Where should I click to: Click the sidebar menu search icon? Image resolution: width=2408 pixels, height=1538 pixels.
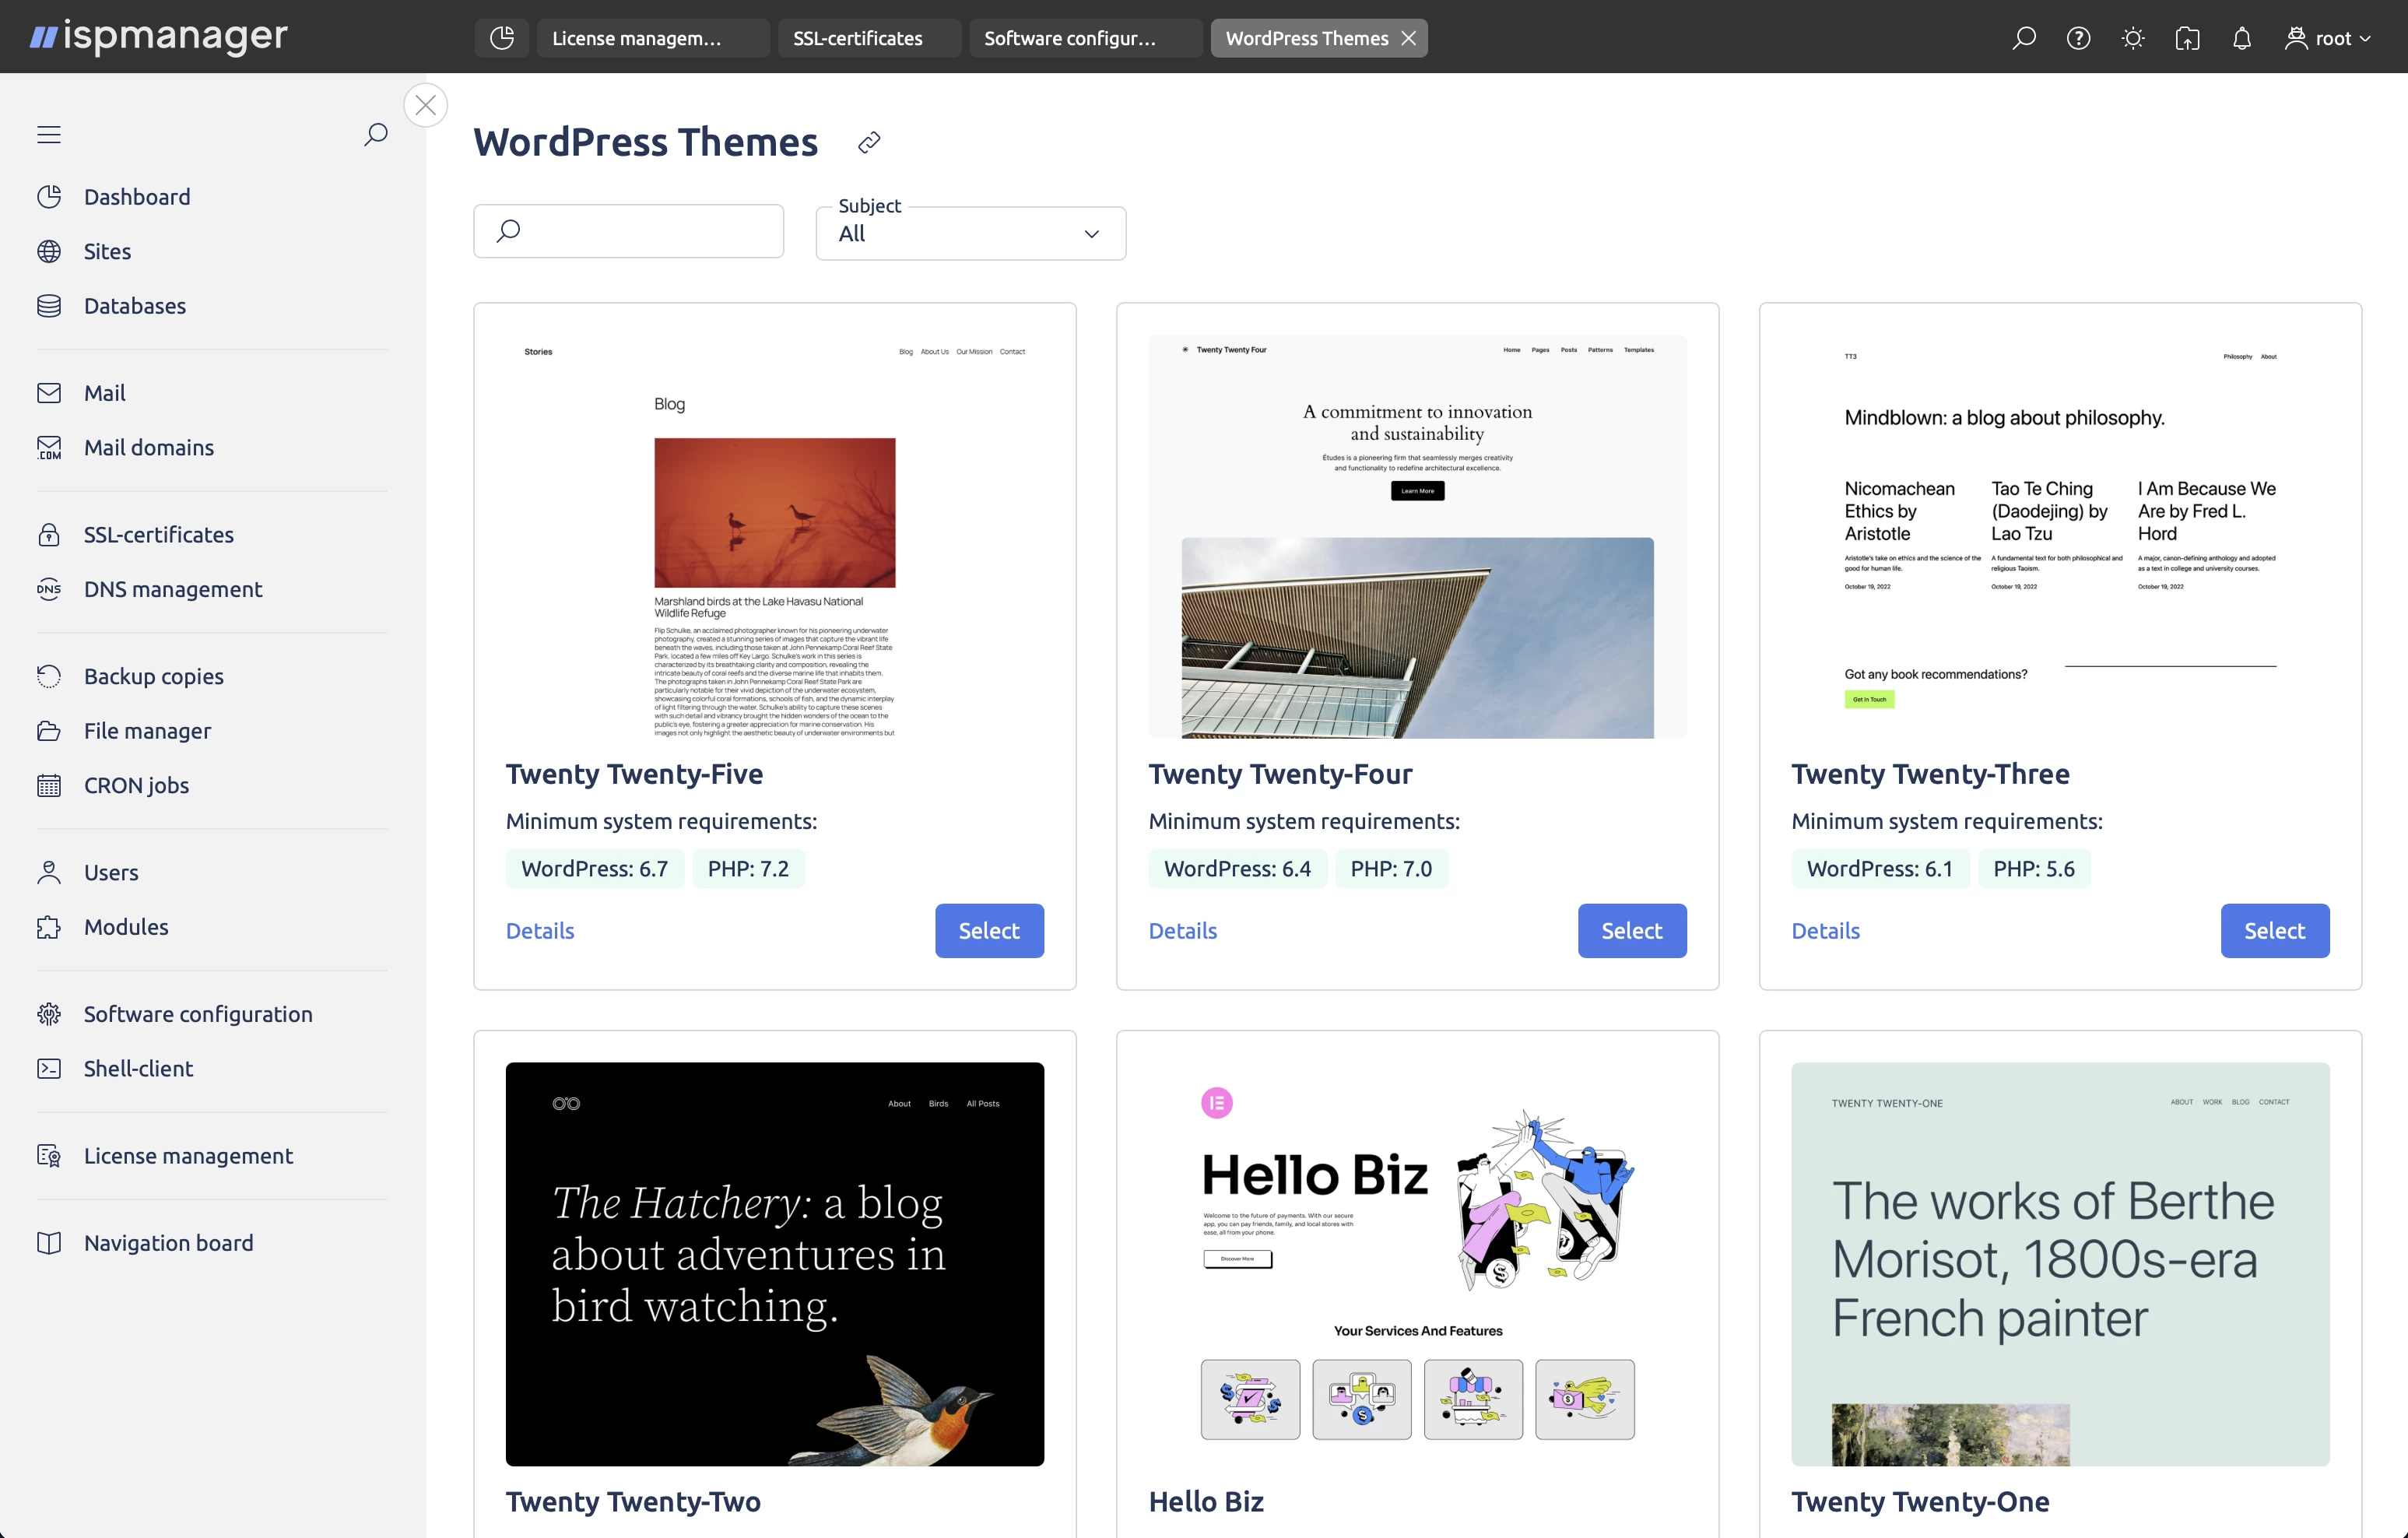coord(376,134)
